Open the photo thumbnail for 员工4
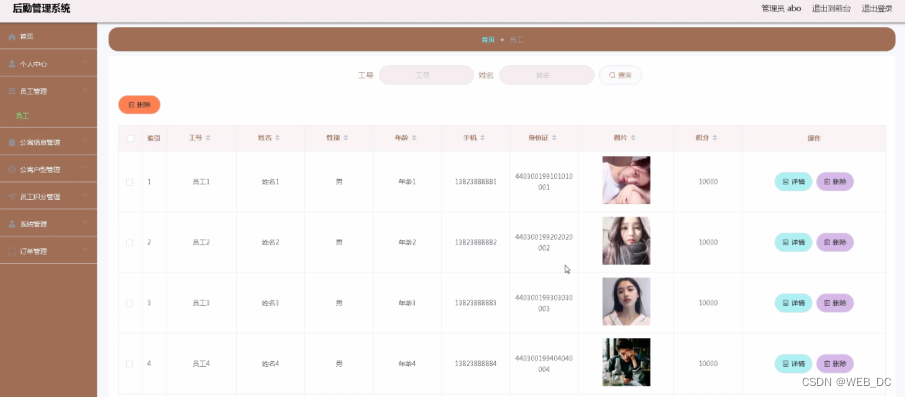906x397 pixels. pyautogui.click(x=626, y=362)
